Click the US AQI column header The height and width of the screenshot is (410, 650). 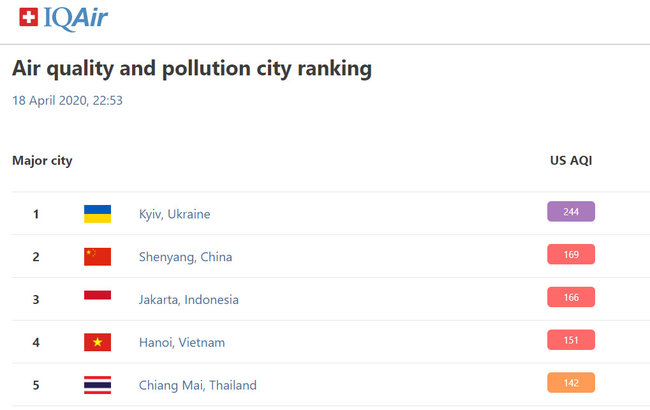pos(571,160)
